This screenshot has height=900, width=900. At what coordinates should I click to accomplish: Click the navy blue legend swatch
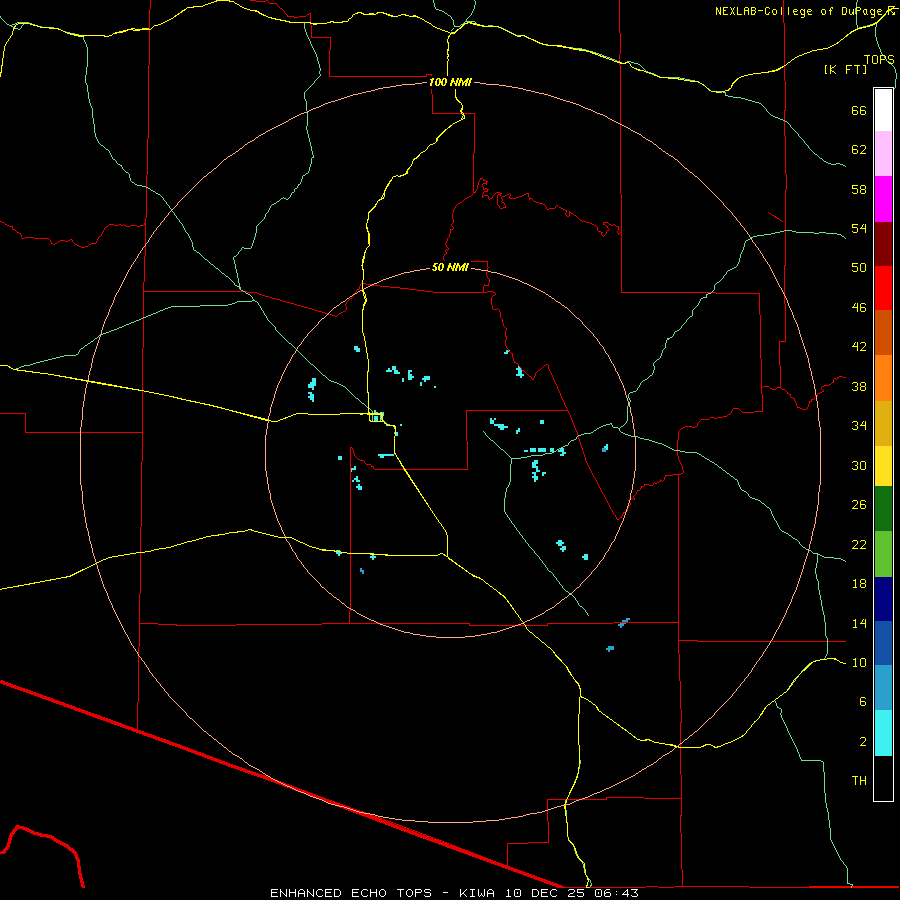pyautogui.click(x=883, y=599)
